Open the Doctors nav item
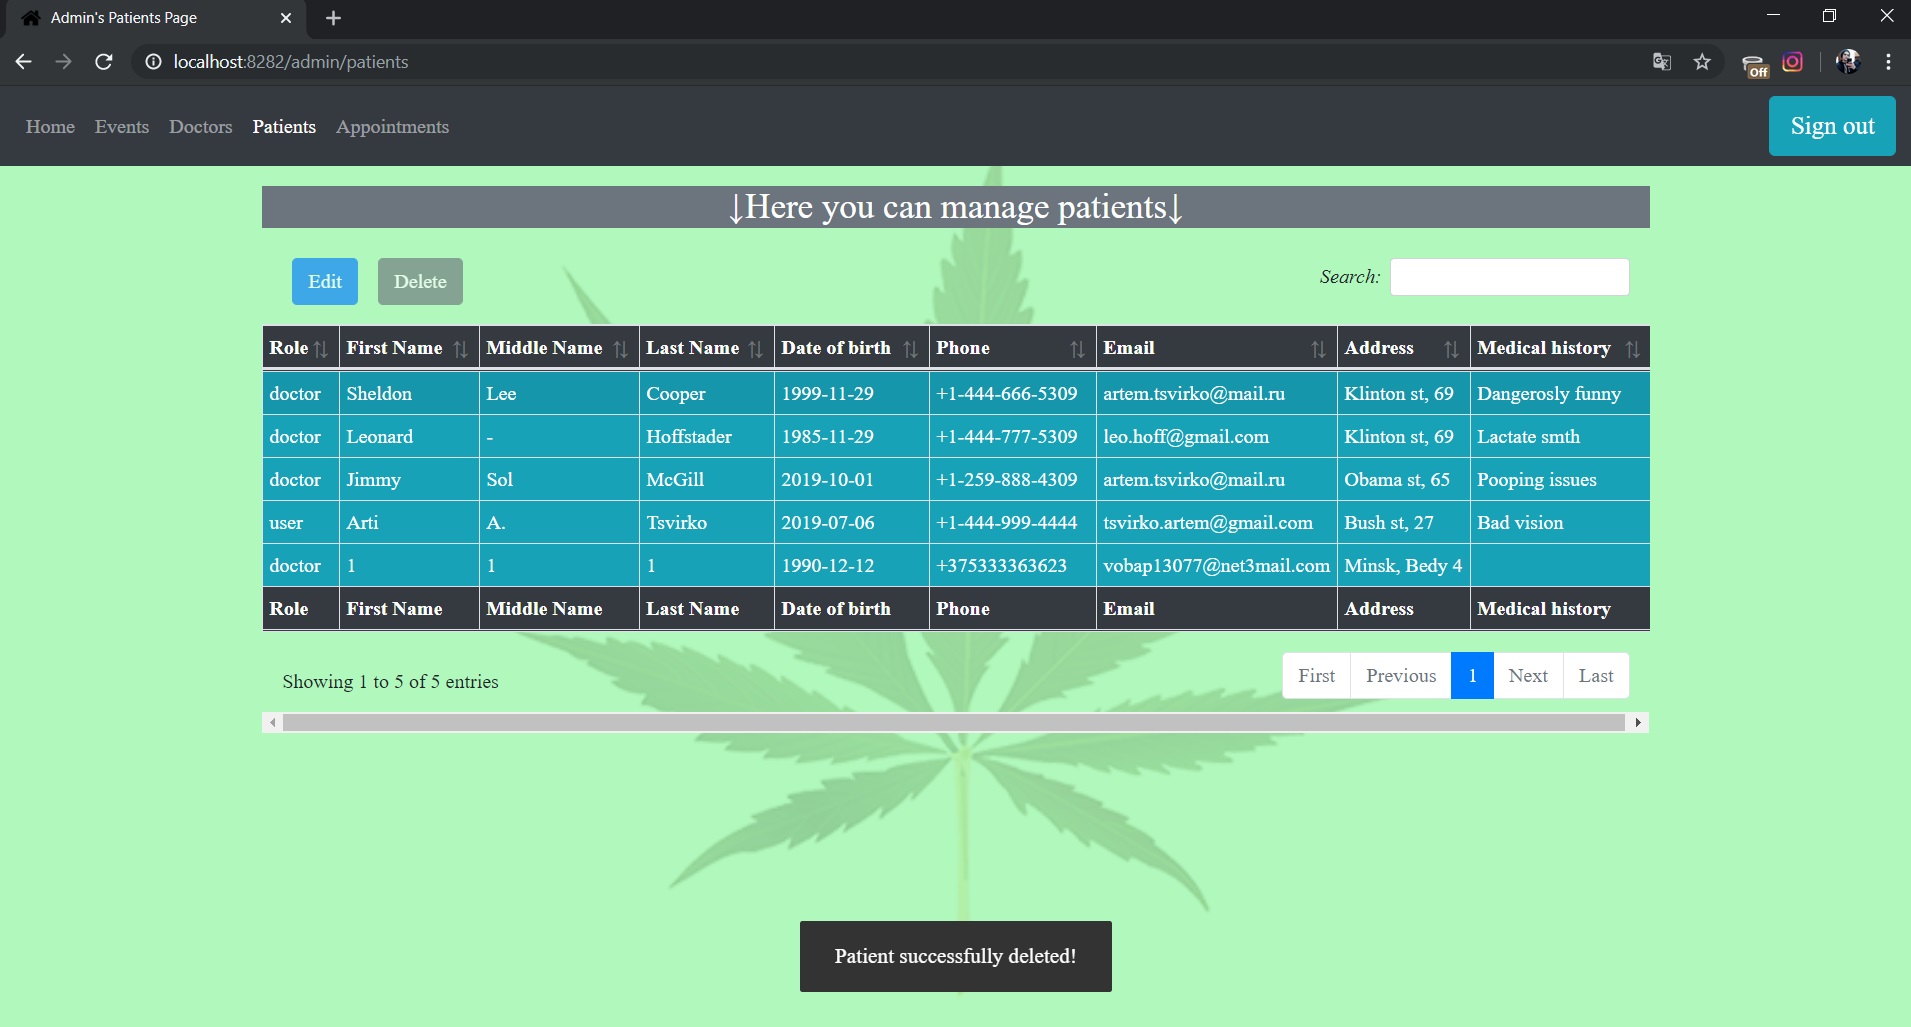The image size is (1911, 1027). [x=201, y=127]
